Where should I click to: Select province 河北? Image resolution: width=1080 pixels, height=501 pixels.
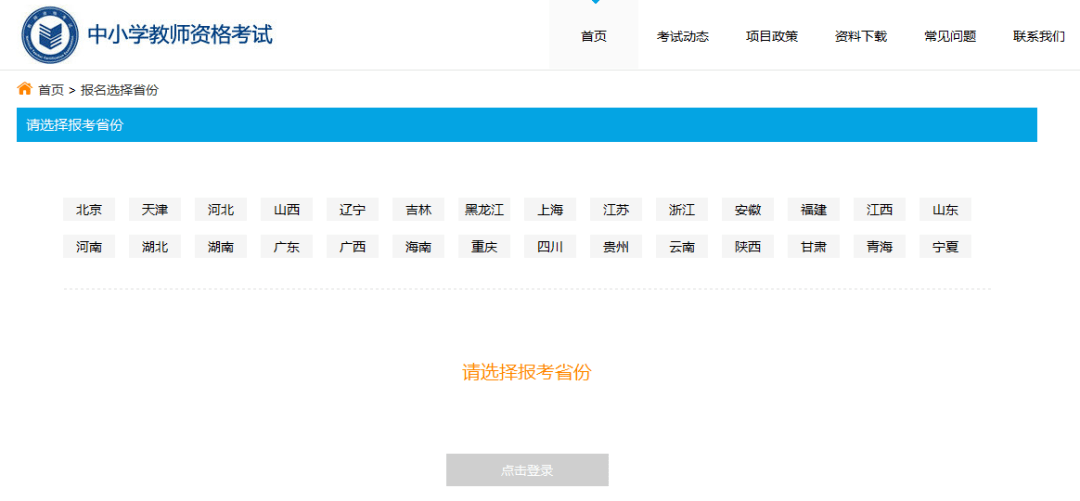tap(220, 209)
